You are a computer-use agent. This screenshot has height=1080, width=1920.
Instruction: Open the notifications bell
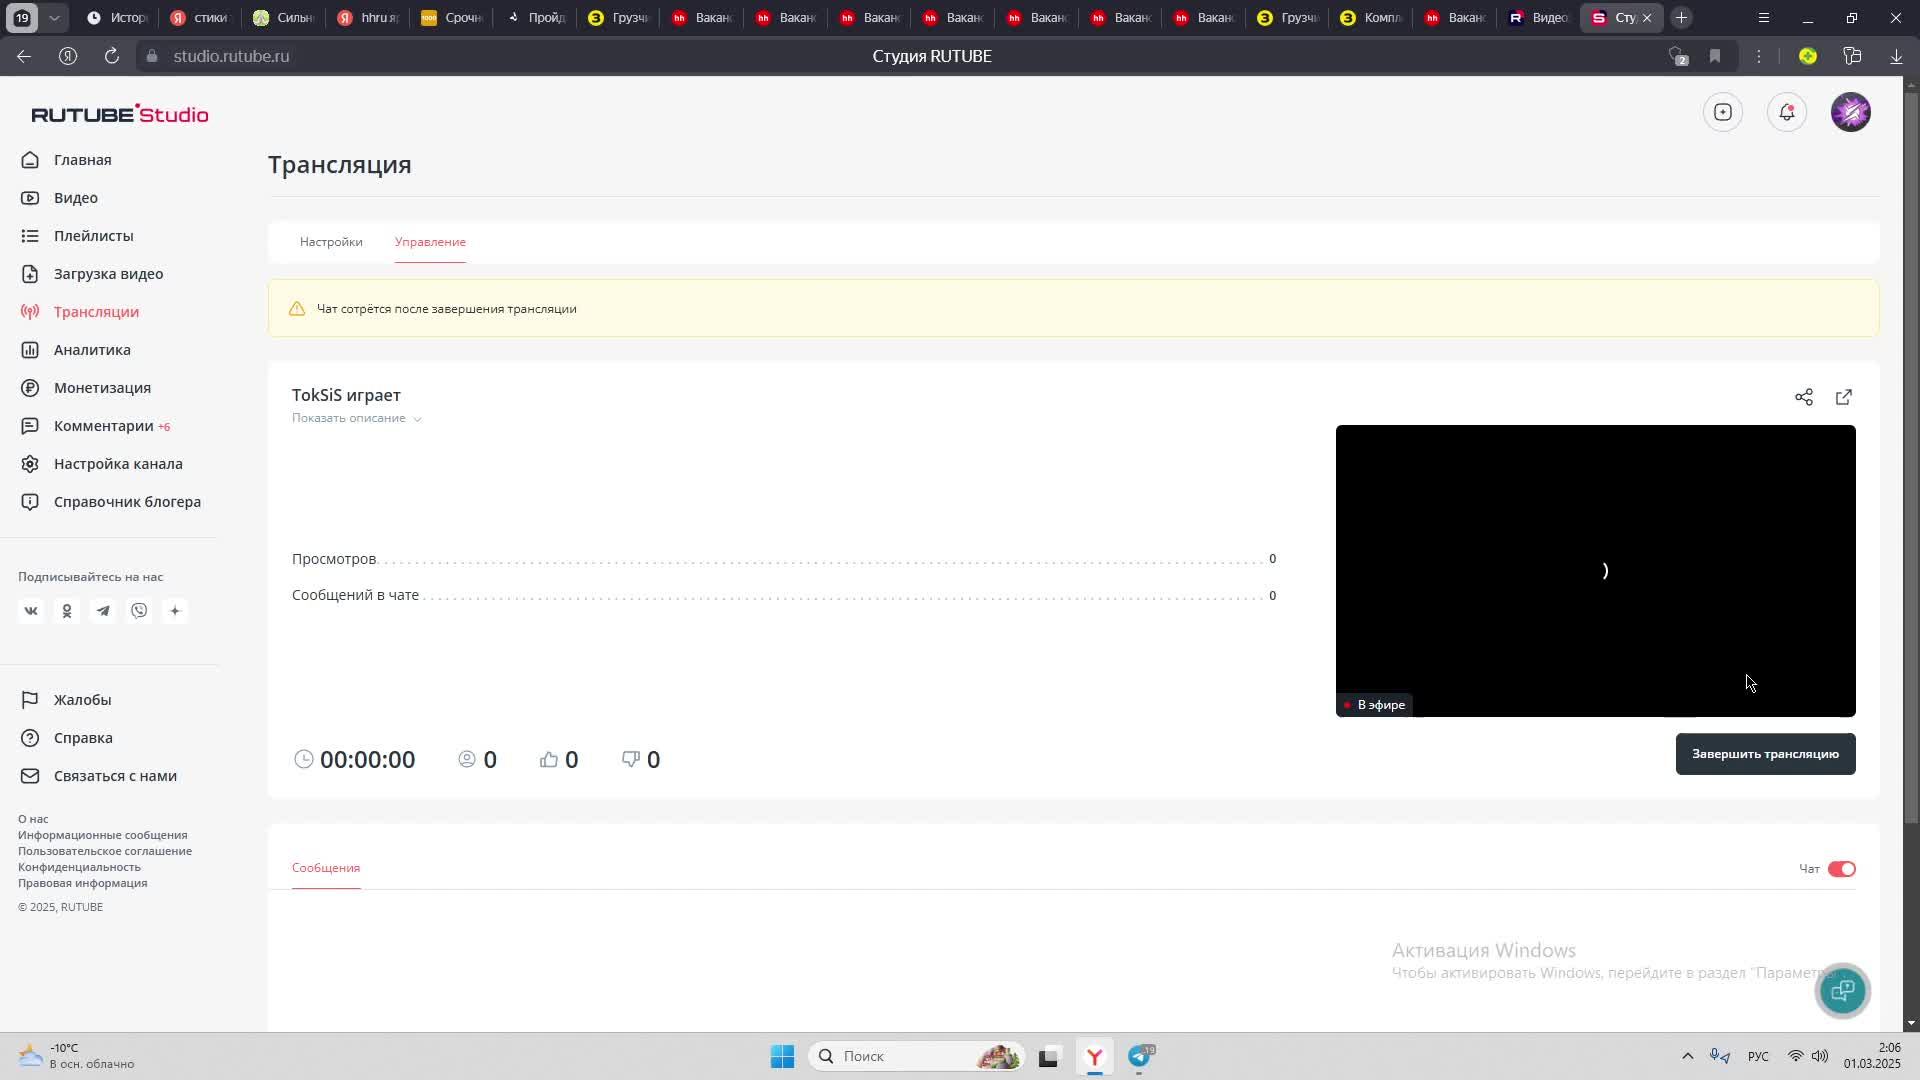tap(1787, 112)
